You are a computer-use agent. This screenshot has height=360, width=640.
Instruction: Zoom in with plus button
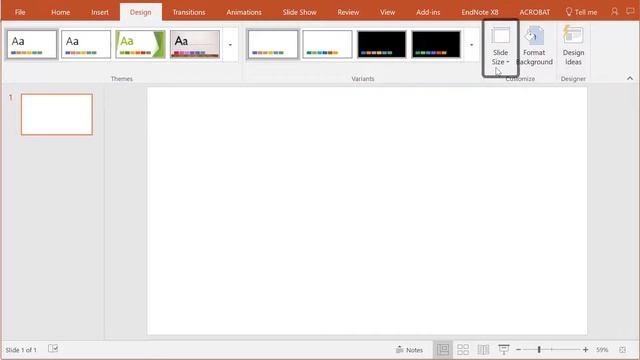[x=585, y=350]
